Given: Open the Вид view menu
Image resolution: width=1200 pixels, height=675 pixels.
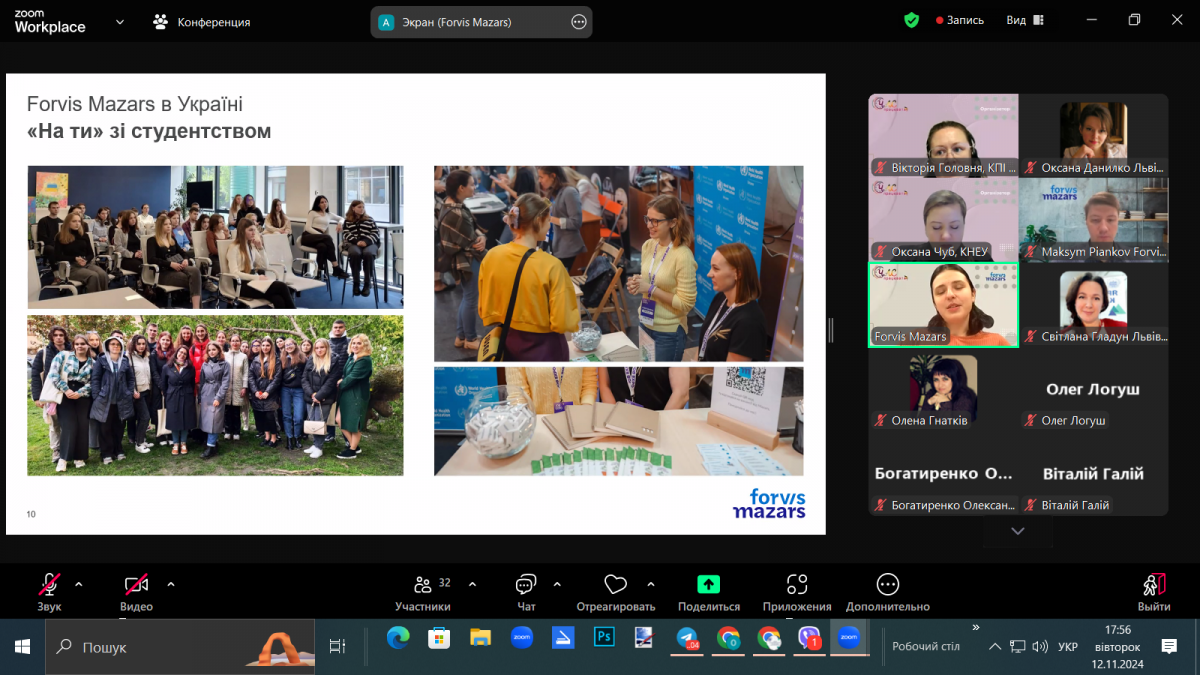Looking at the screenshot, I should pos(1024,20).
